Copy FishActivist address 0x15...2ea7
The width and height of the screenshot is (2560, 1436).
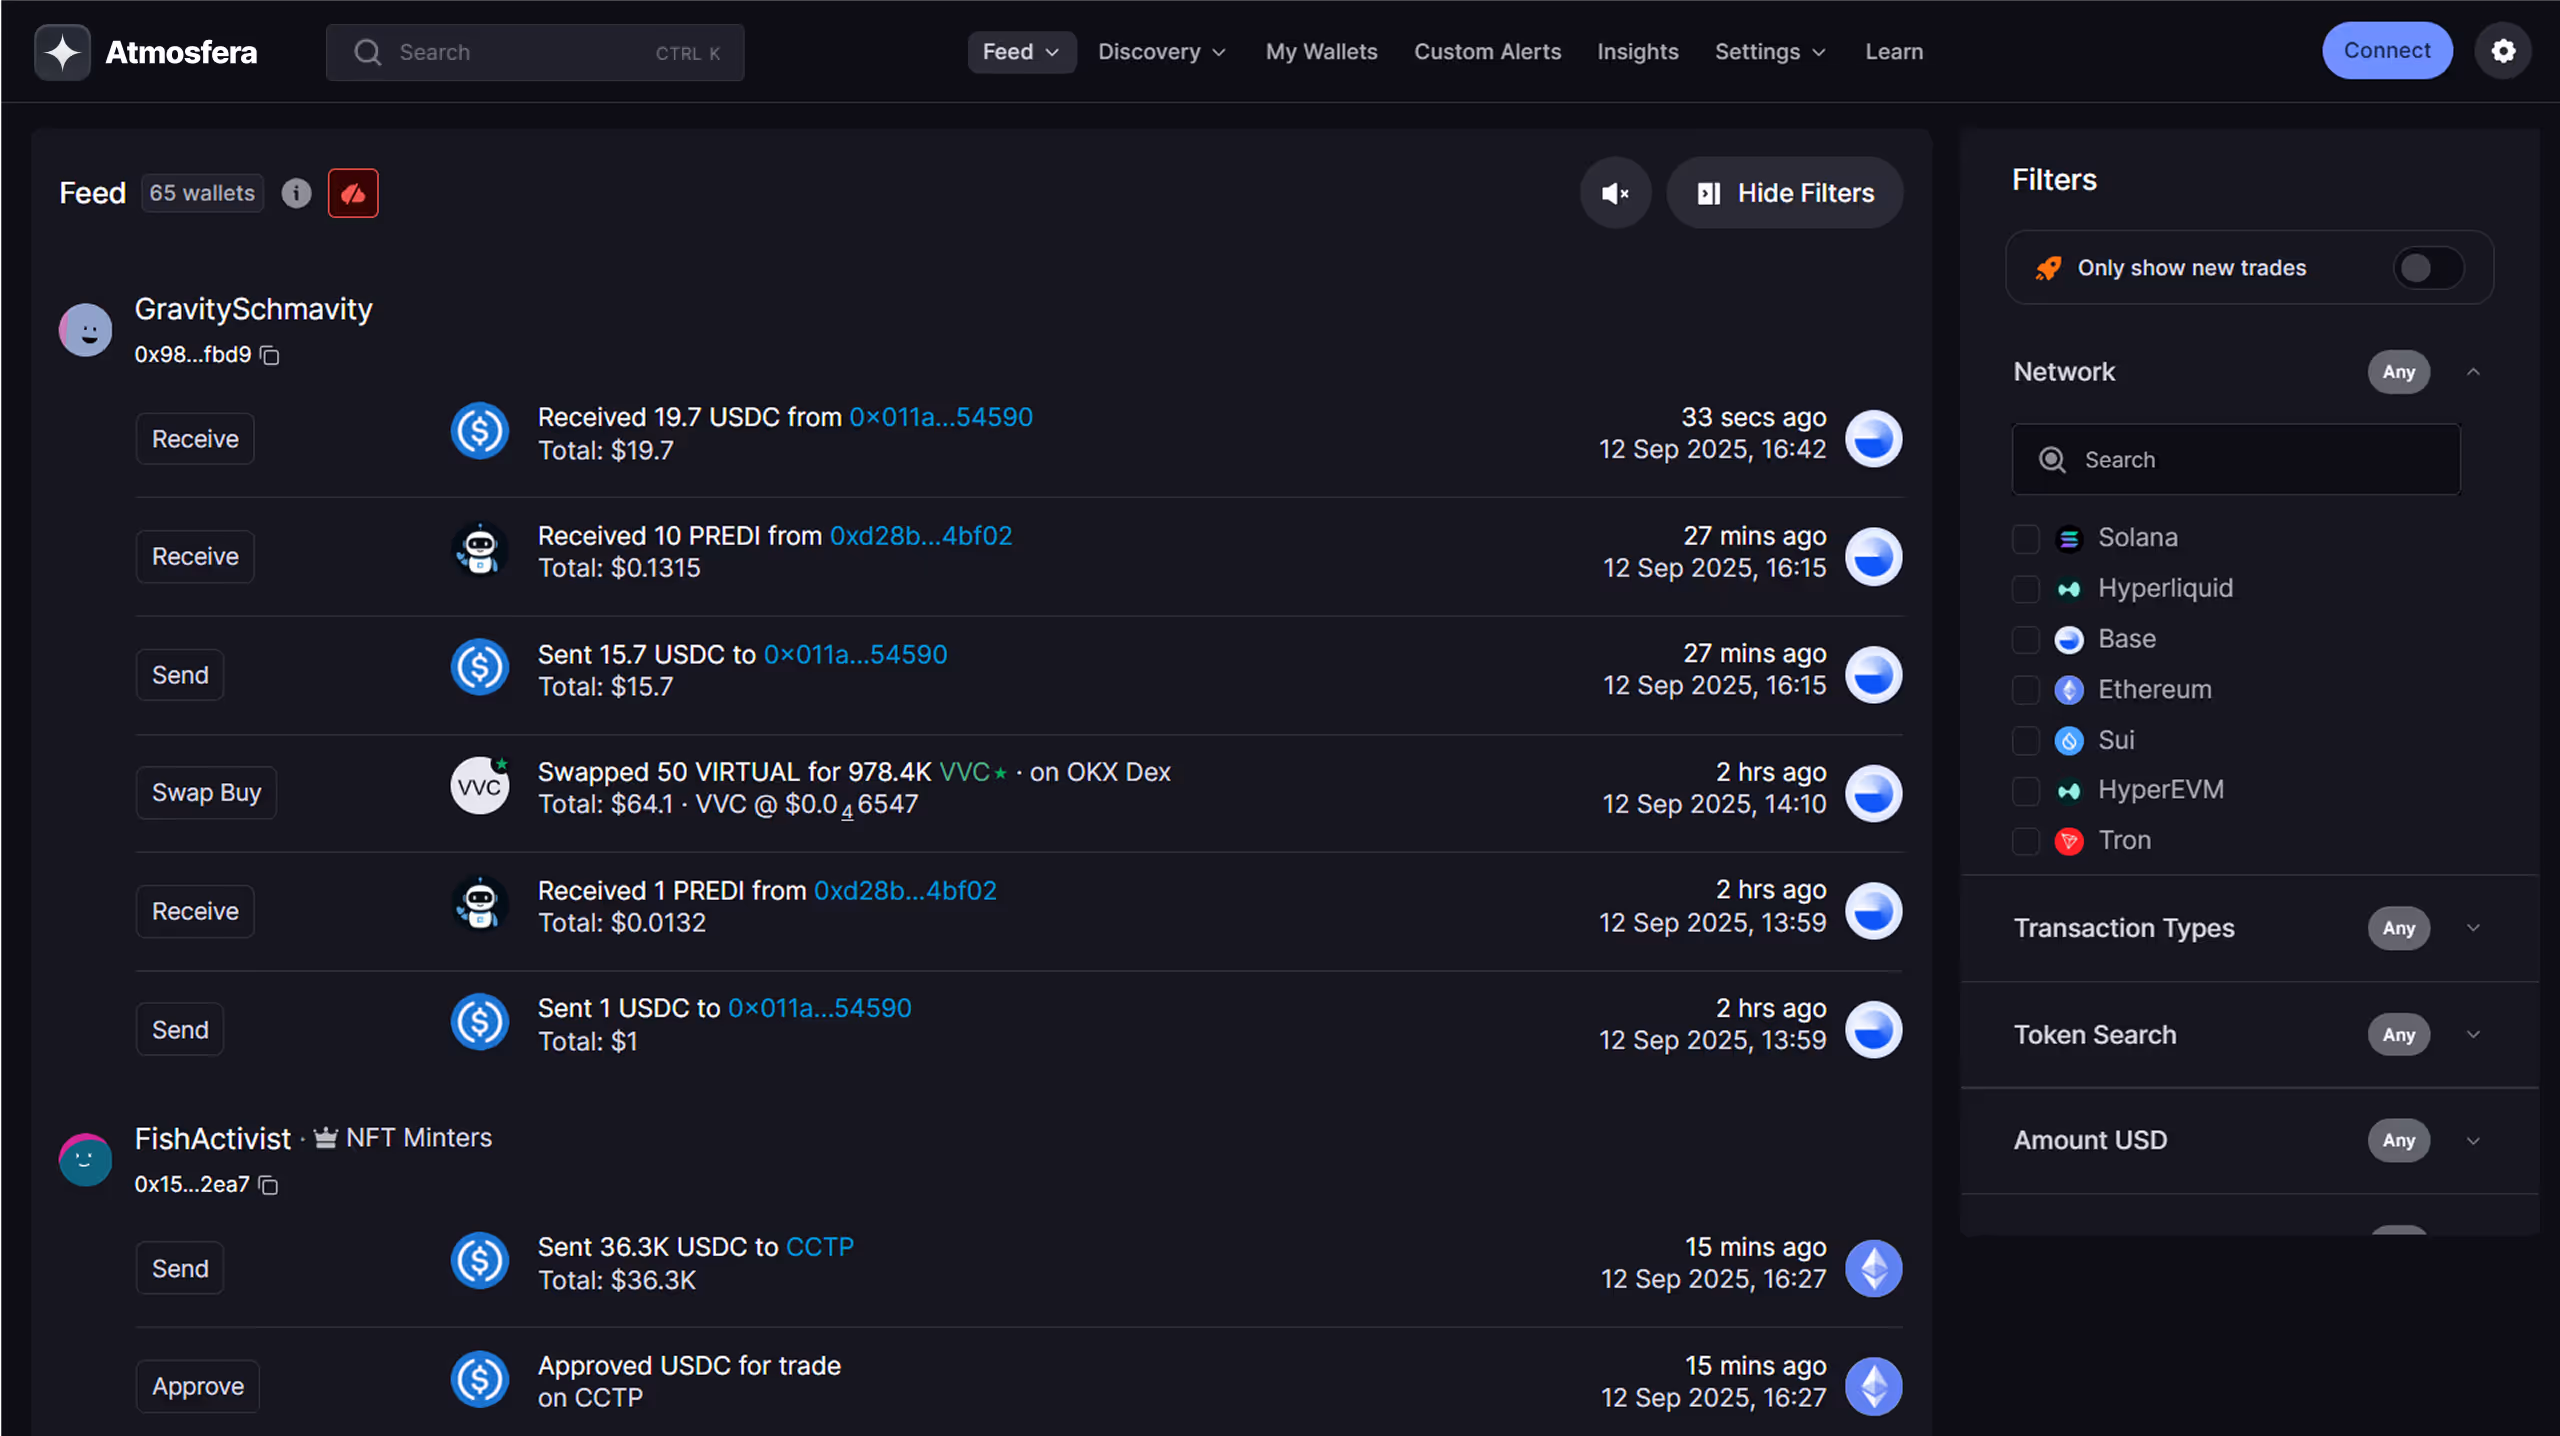point(268,1185)
